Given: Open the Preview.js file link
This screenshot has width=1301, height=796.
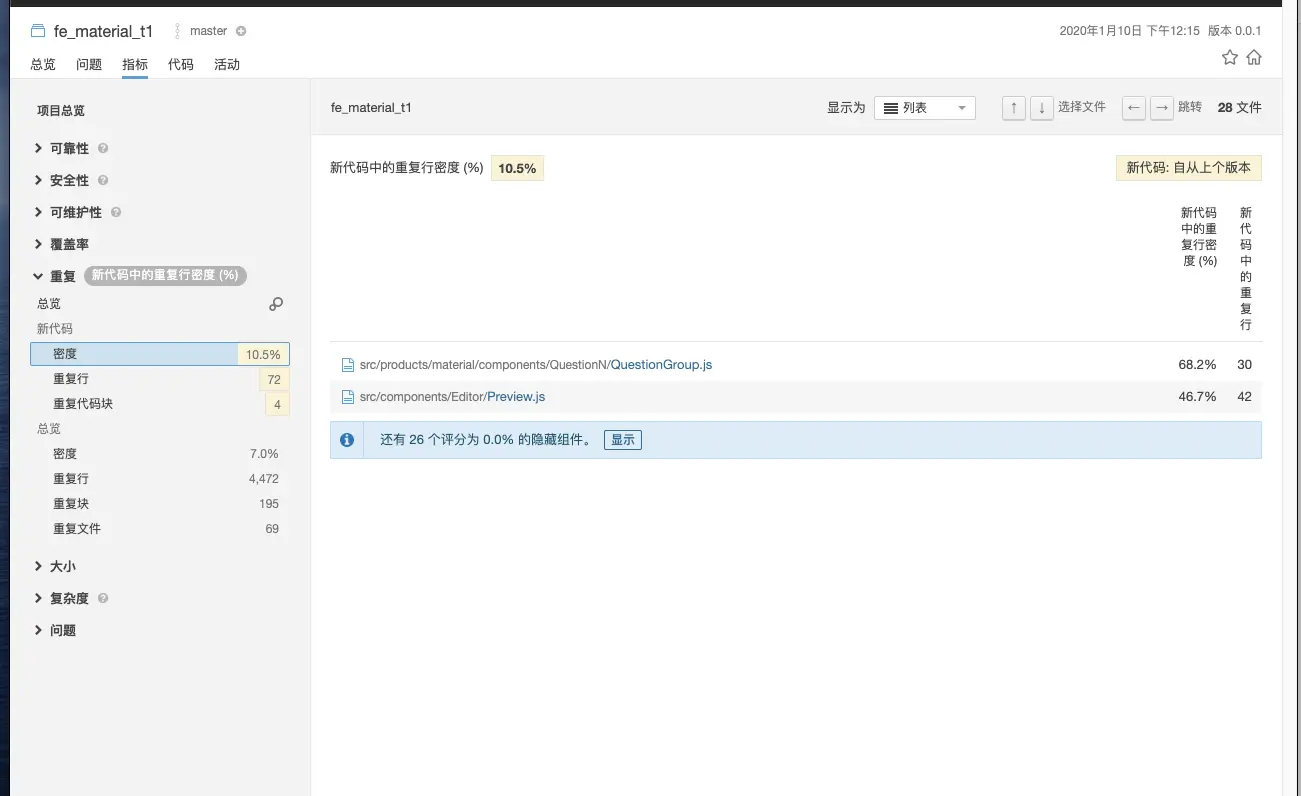Looking at the screenshot, I should (516, 397).
